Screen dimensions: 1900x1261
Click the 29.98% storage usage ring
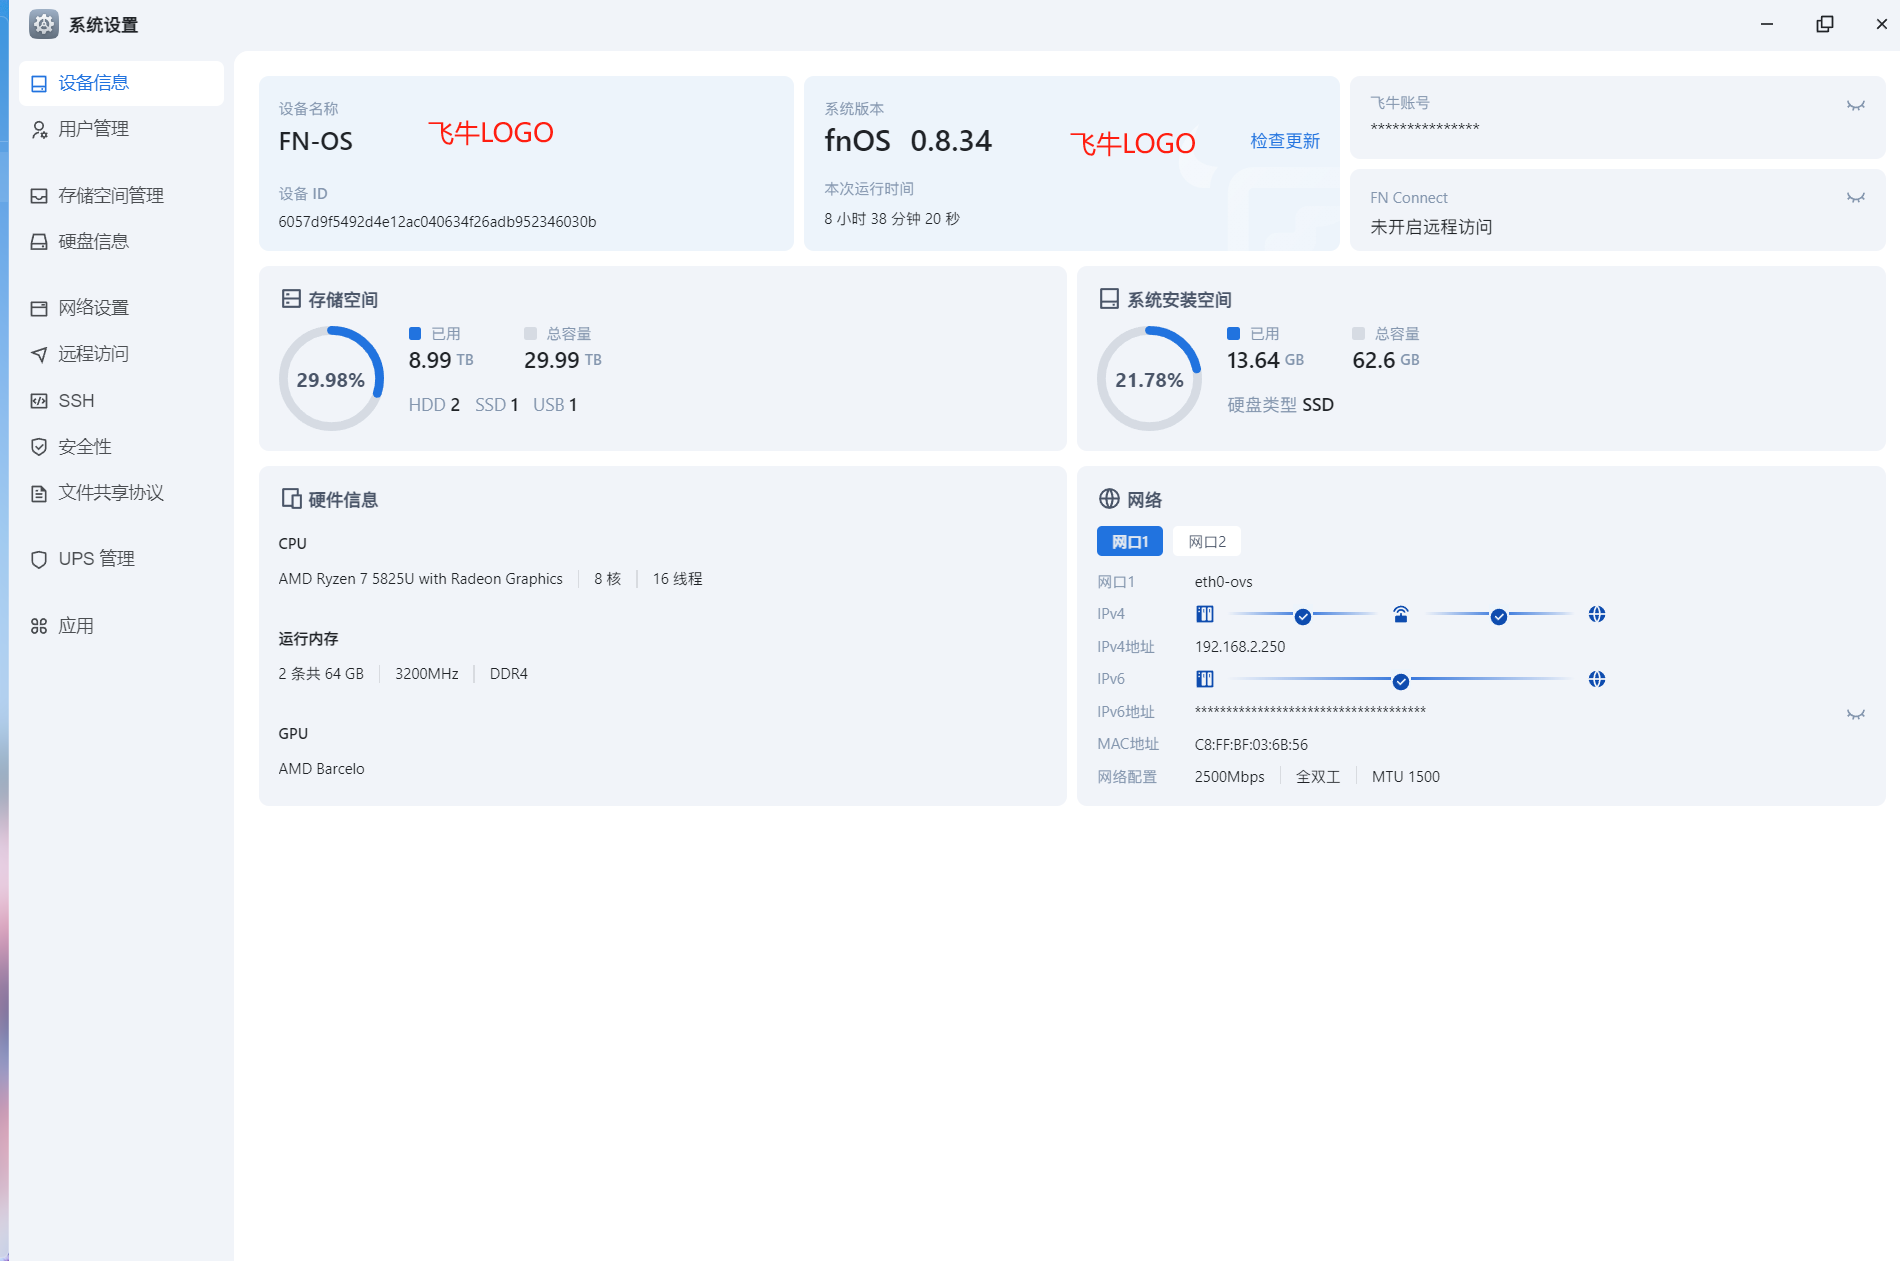point(331,380)
